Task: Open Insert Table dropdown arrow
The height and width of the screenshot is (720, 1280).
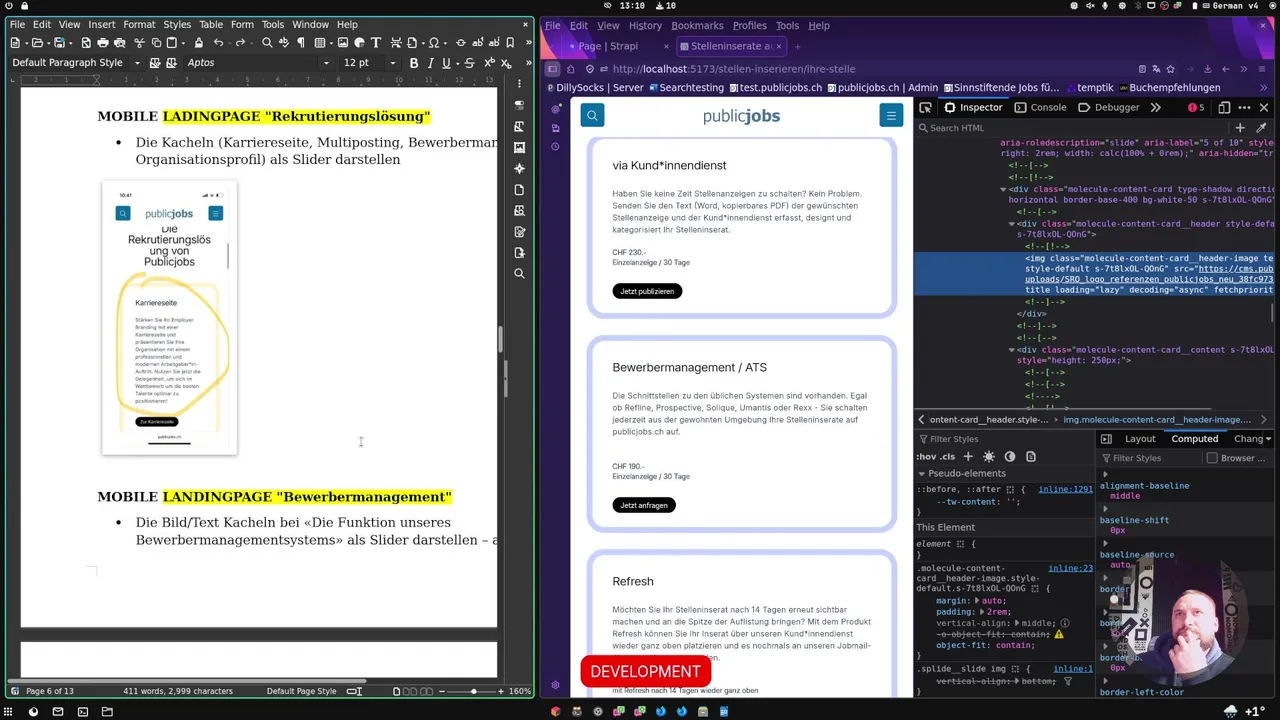Action: pyautogui.click(x=330, y=43)
